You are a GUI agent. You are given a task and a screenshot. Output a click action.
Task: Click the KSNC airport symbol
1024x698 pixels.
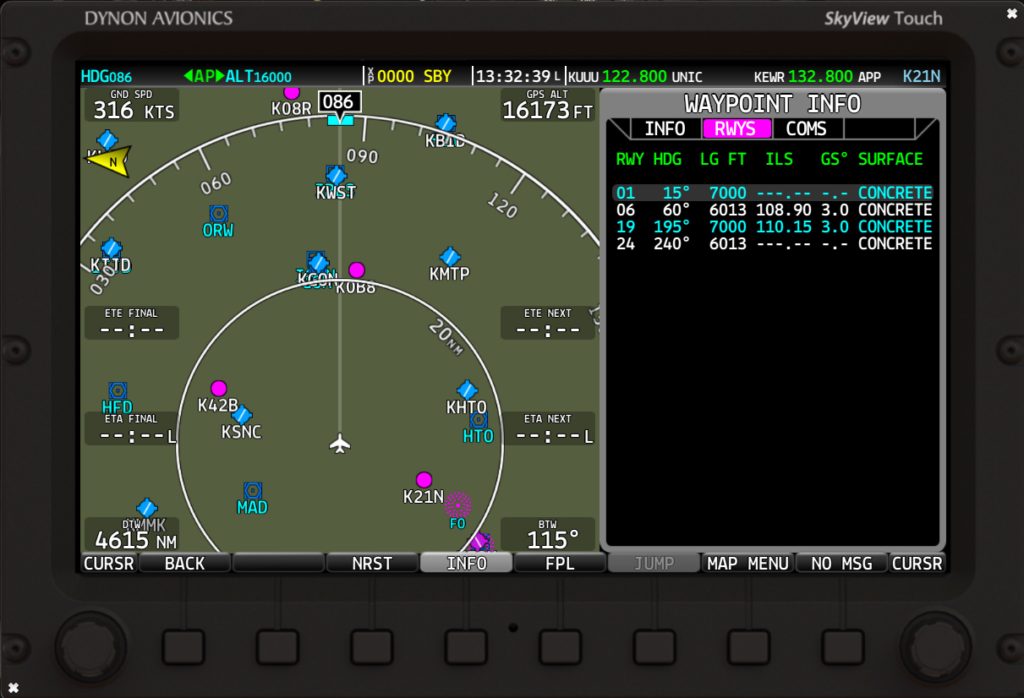[241, 414]
